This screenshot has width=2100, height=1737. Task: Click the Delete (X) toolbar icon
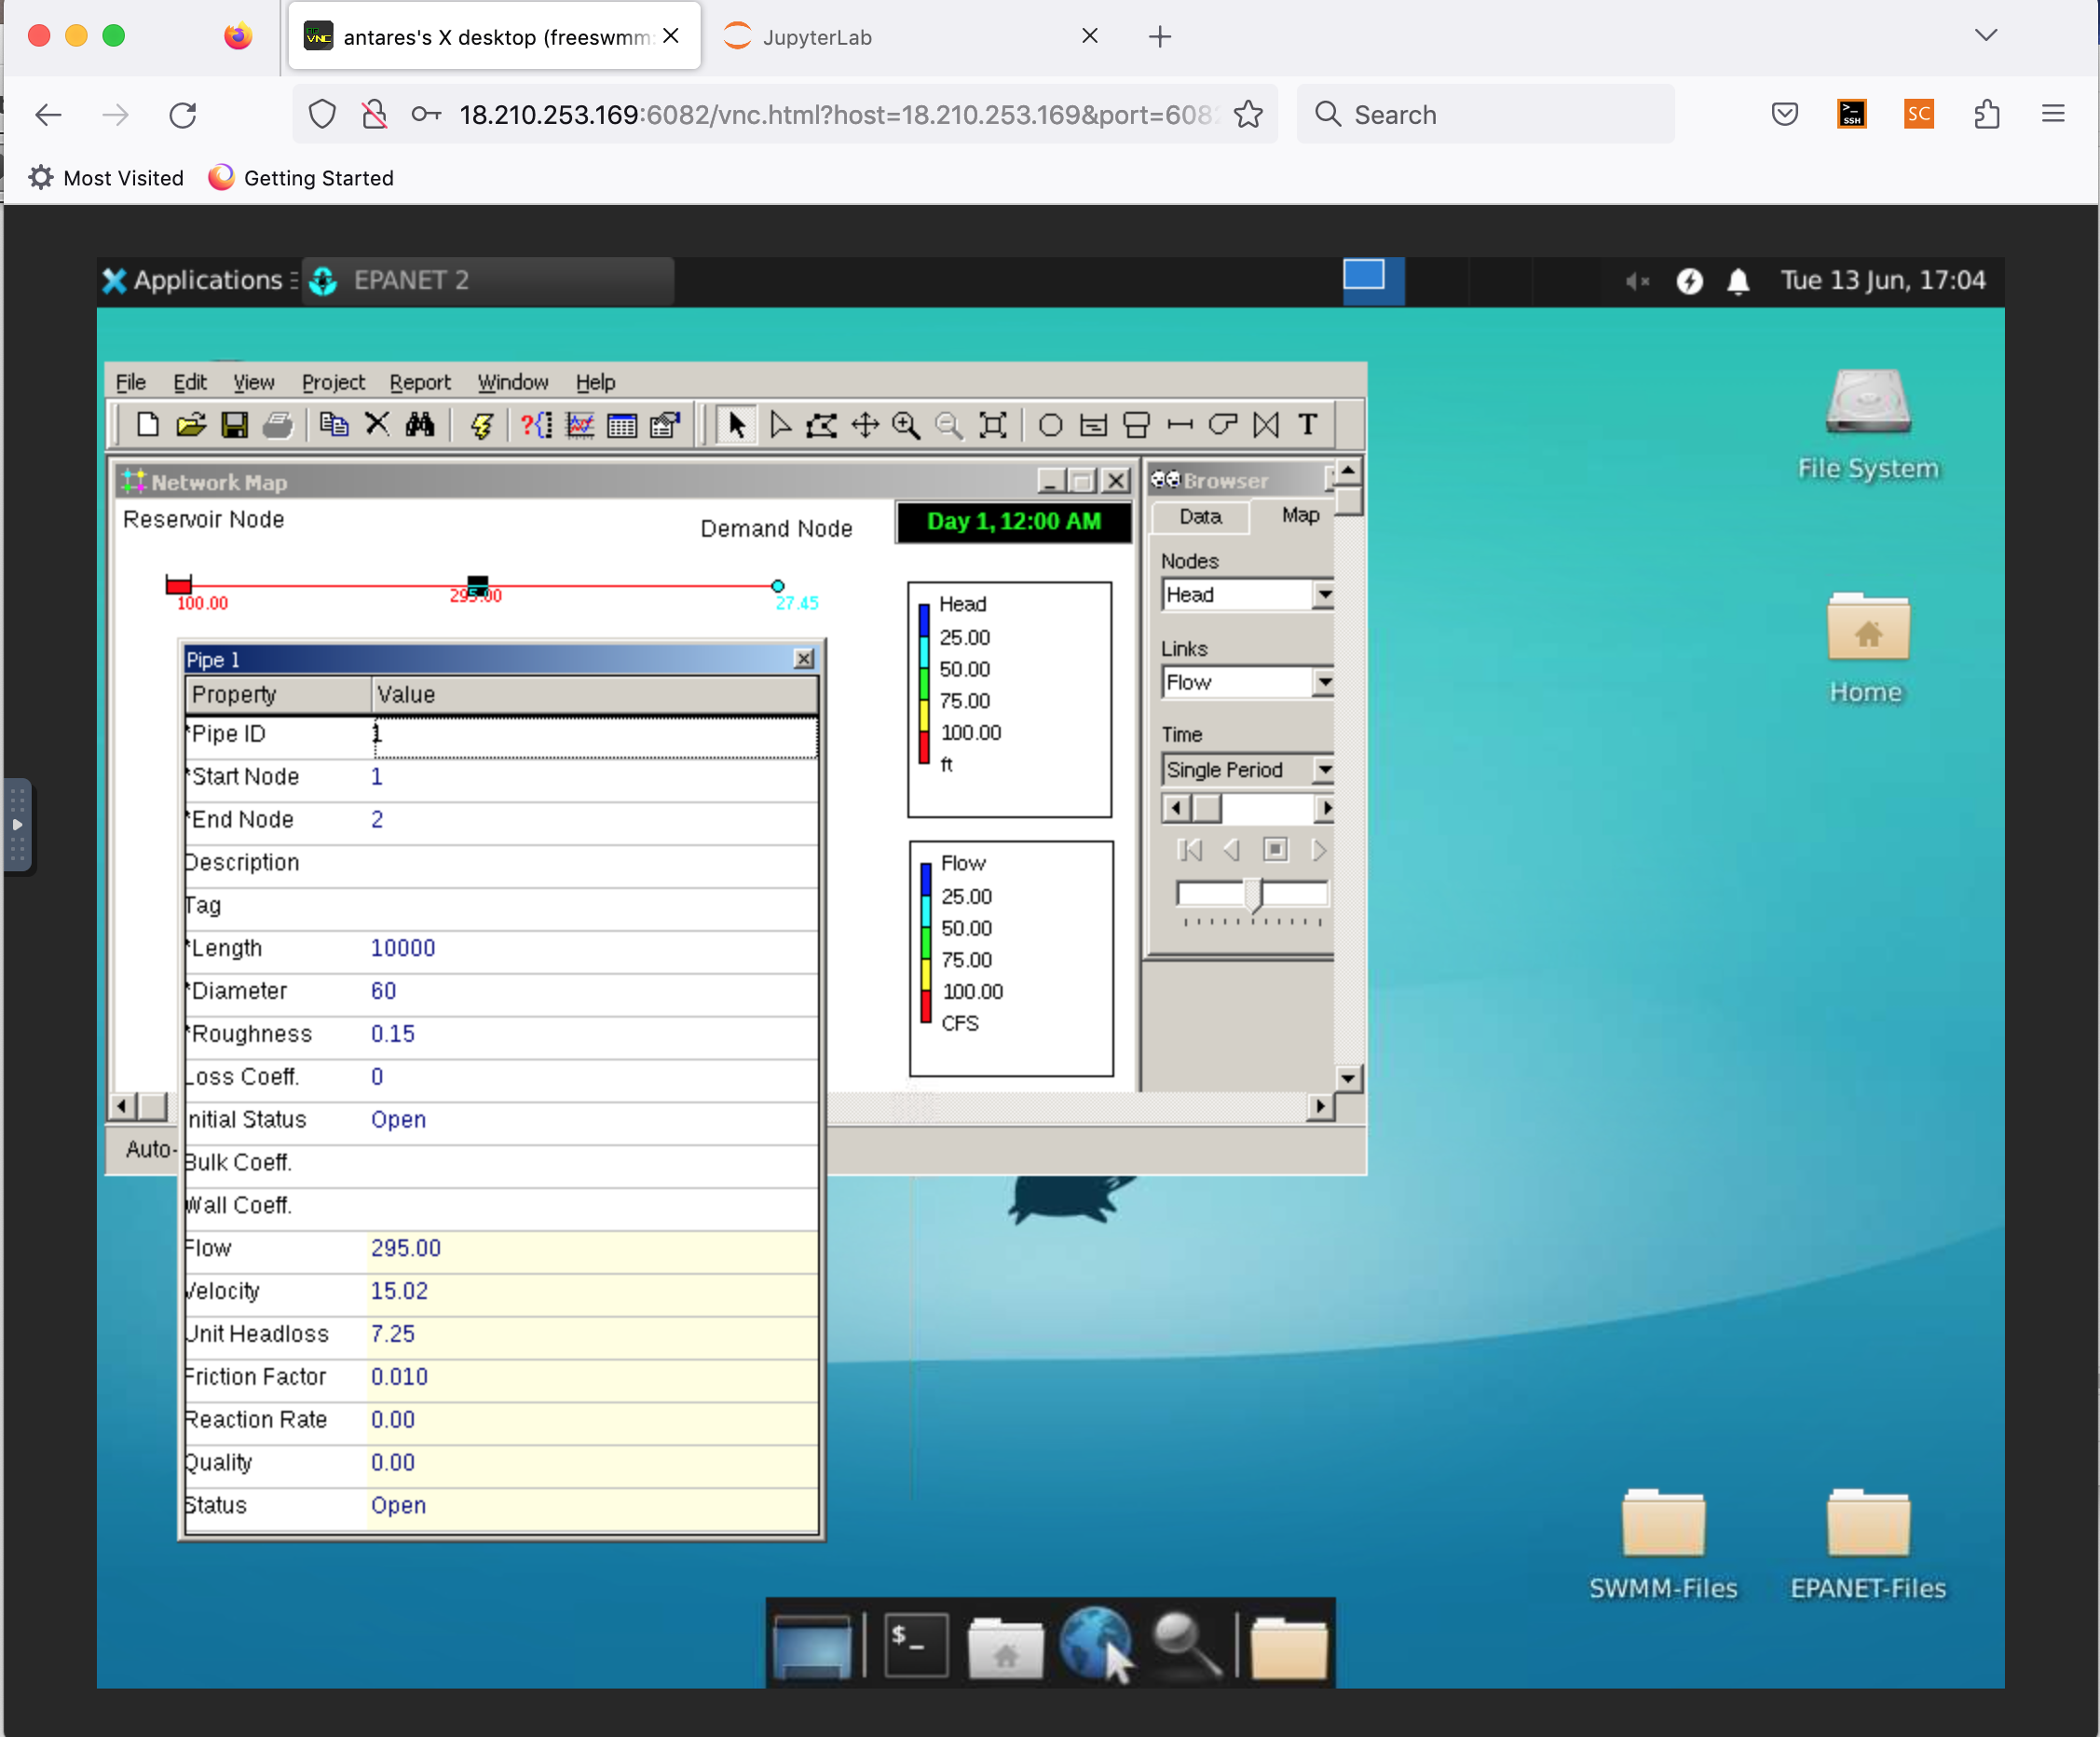tap(377, 425)
